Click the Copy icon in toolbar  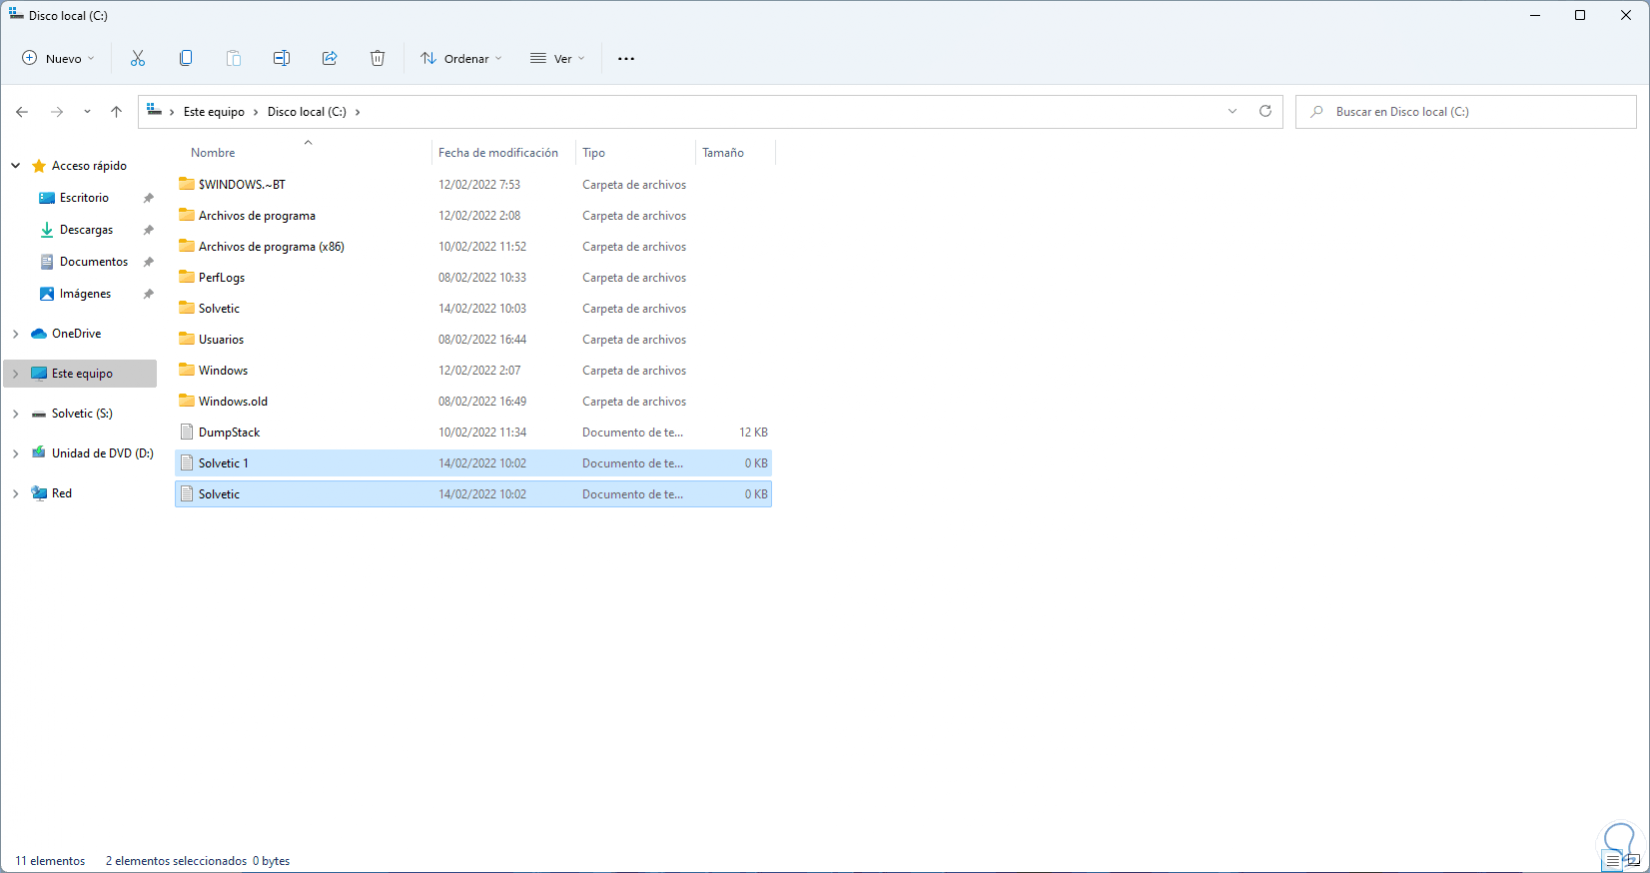(185, 58)
